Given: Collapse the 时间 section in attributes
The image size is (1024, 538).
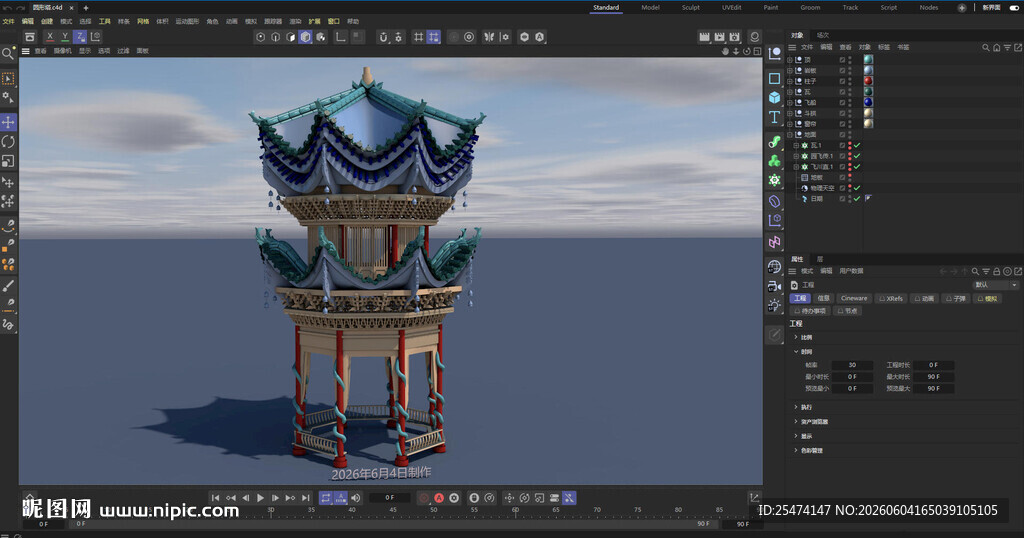Looking at the screenshot, I should tap(796, 352).
